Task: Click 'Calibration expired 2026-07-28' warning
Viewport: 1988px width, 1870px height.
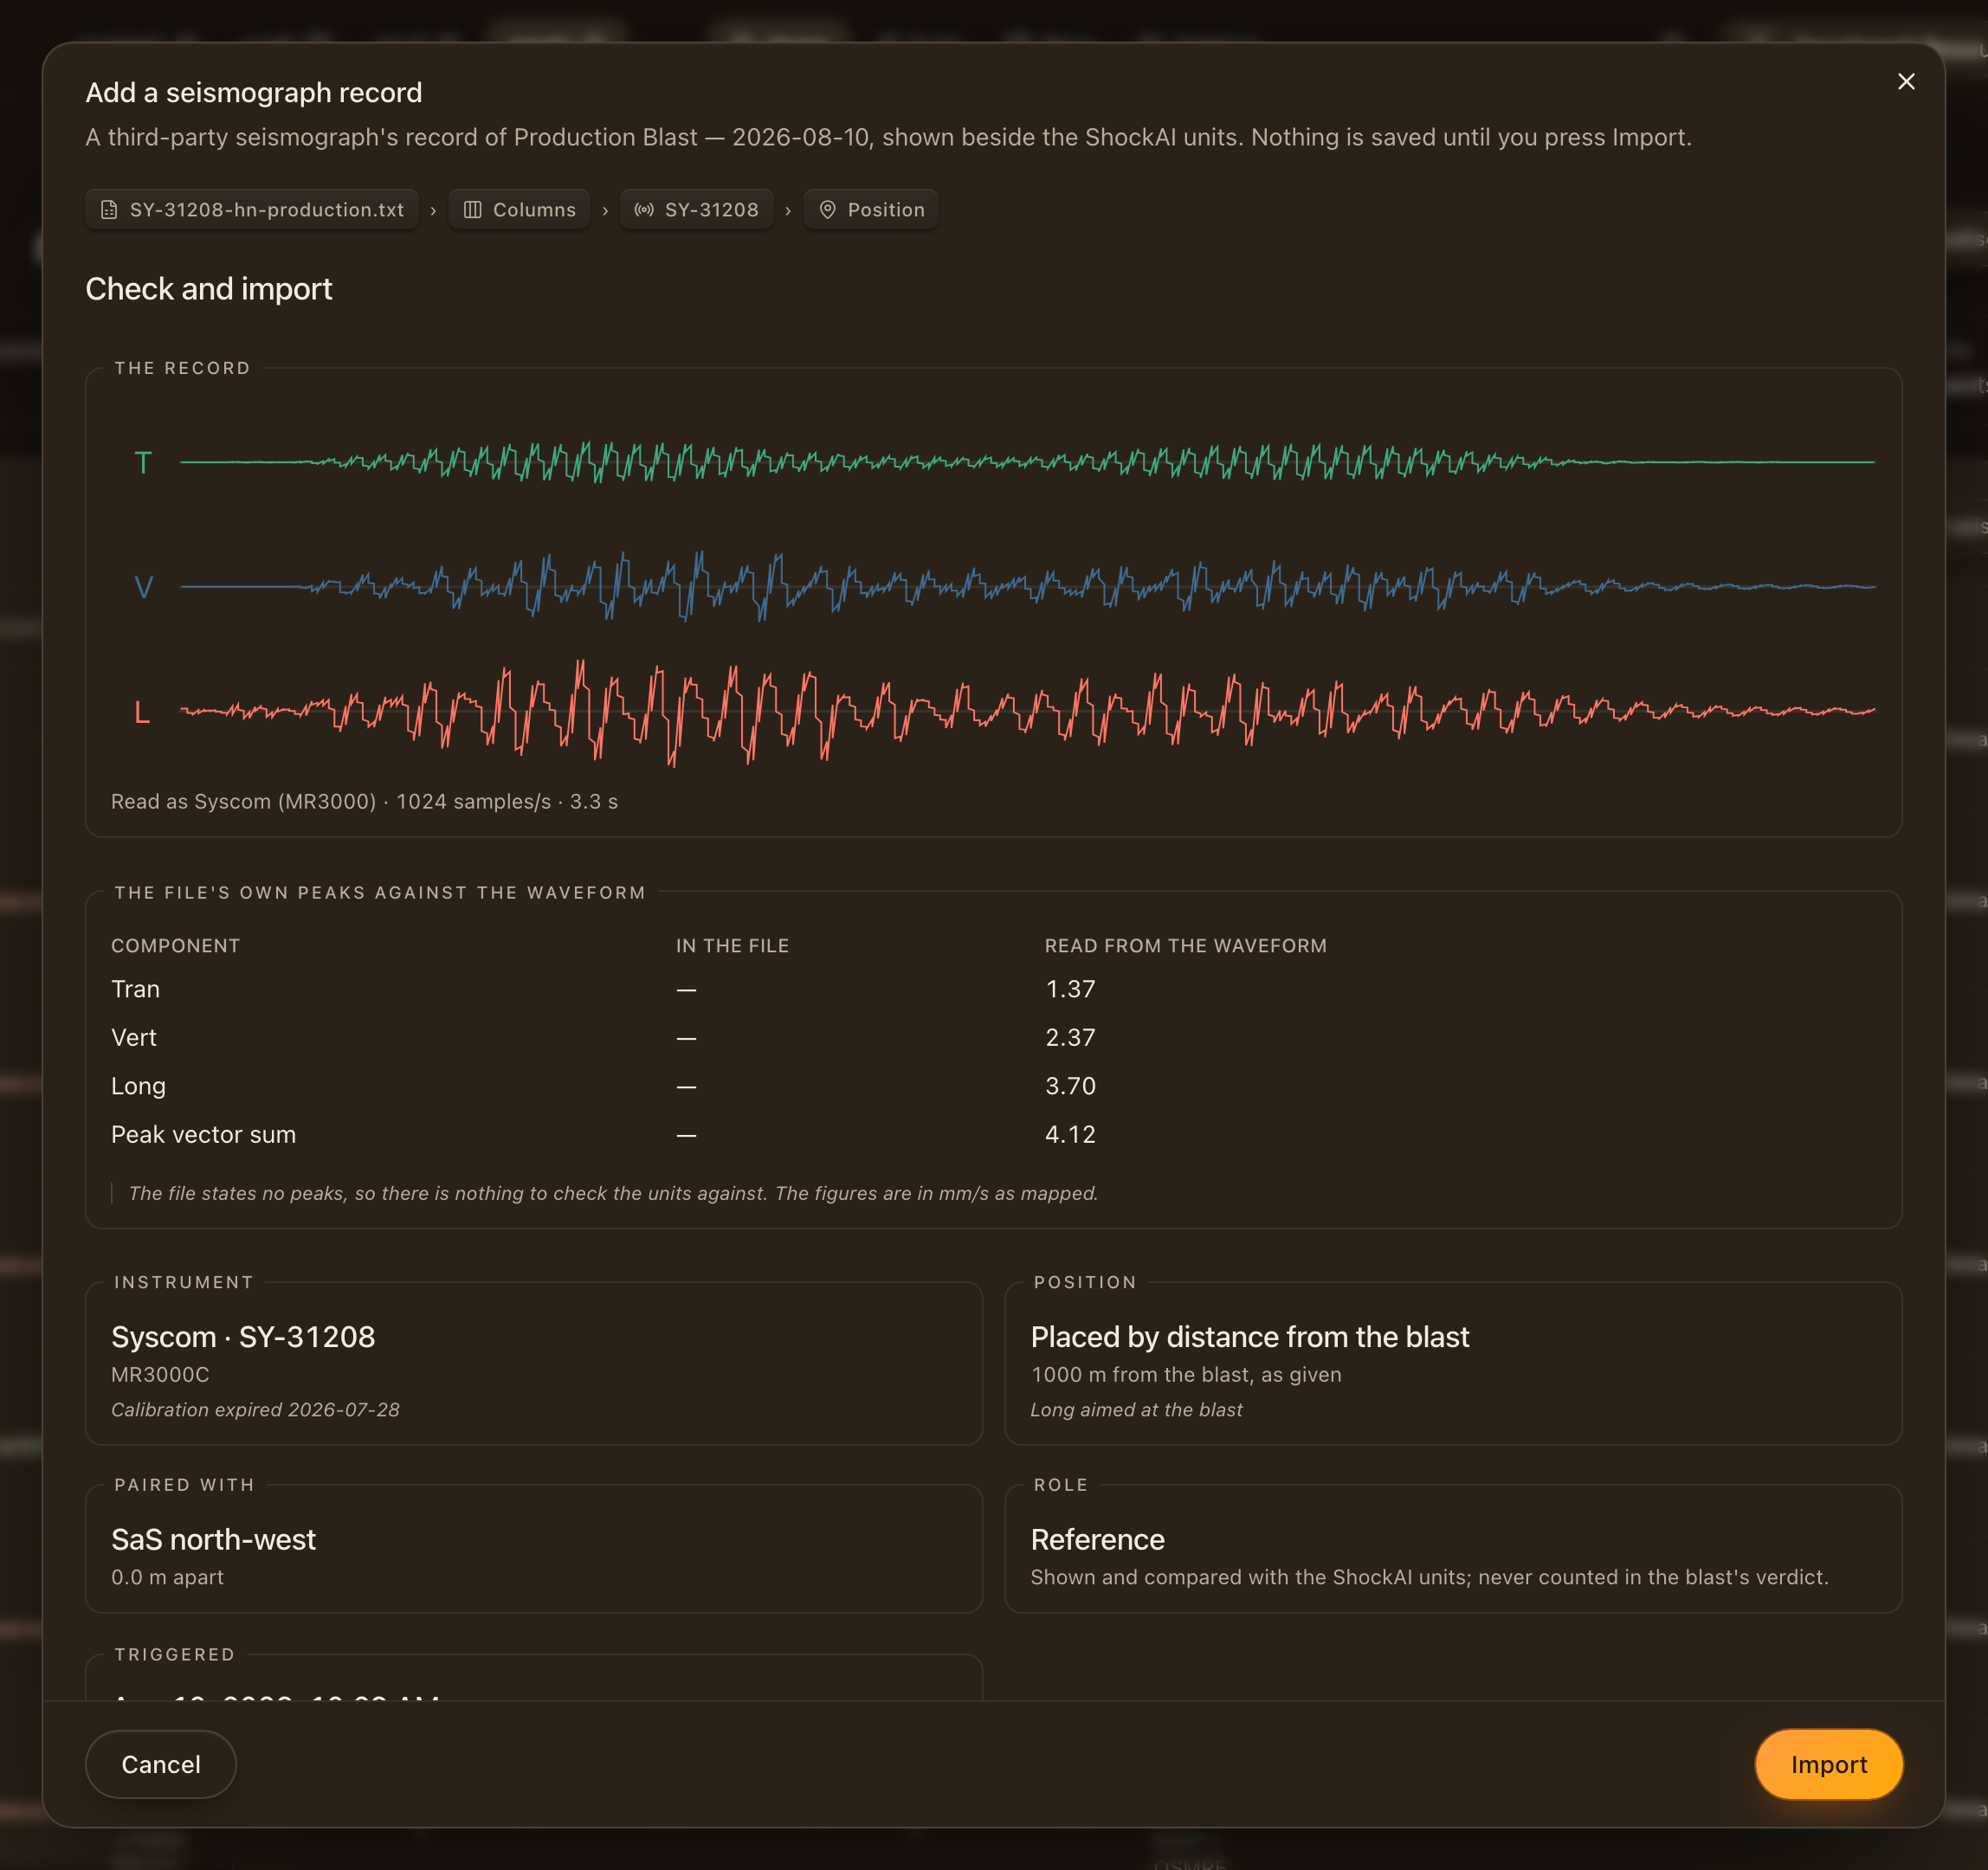Action: 255,1410
